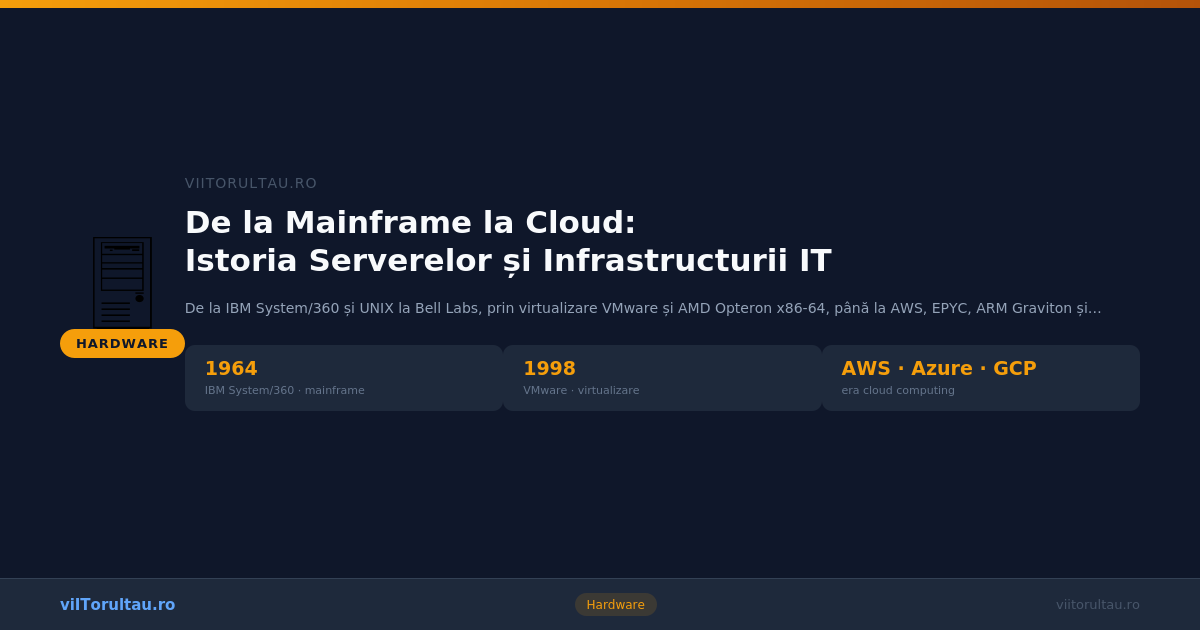Click the orange HARDWARE badge
The width and height of the screenshot is (1200, 630).
(122, 343)
